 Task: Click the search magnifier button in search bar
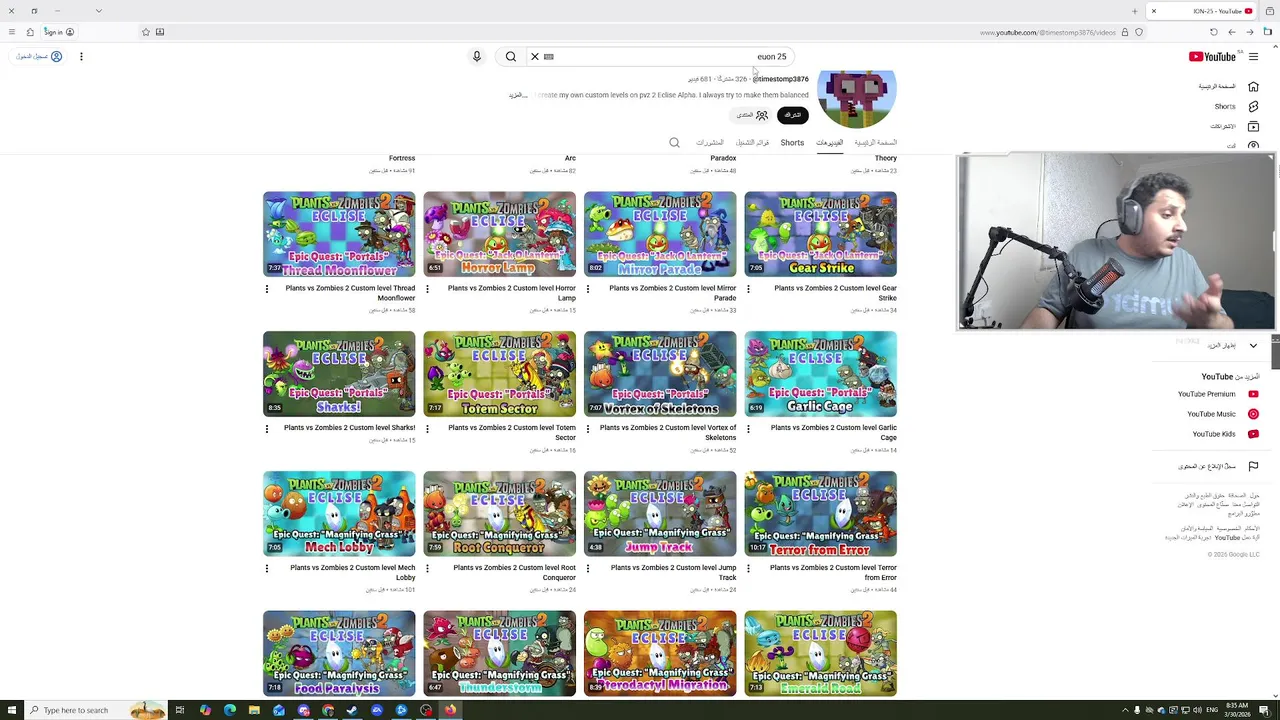point(511,57)
